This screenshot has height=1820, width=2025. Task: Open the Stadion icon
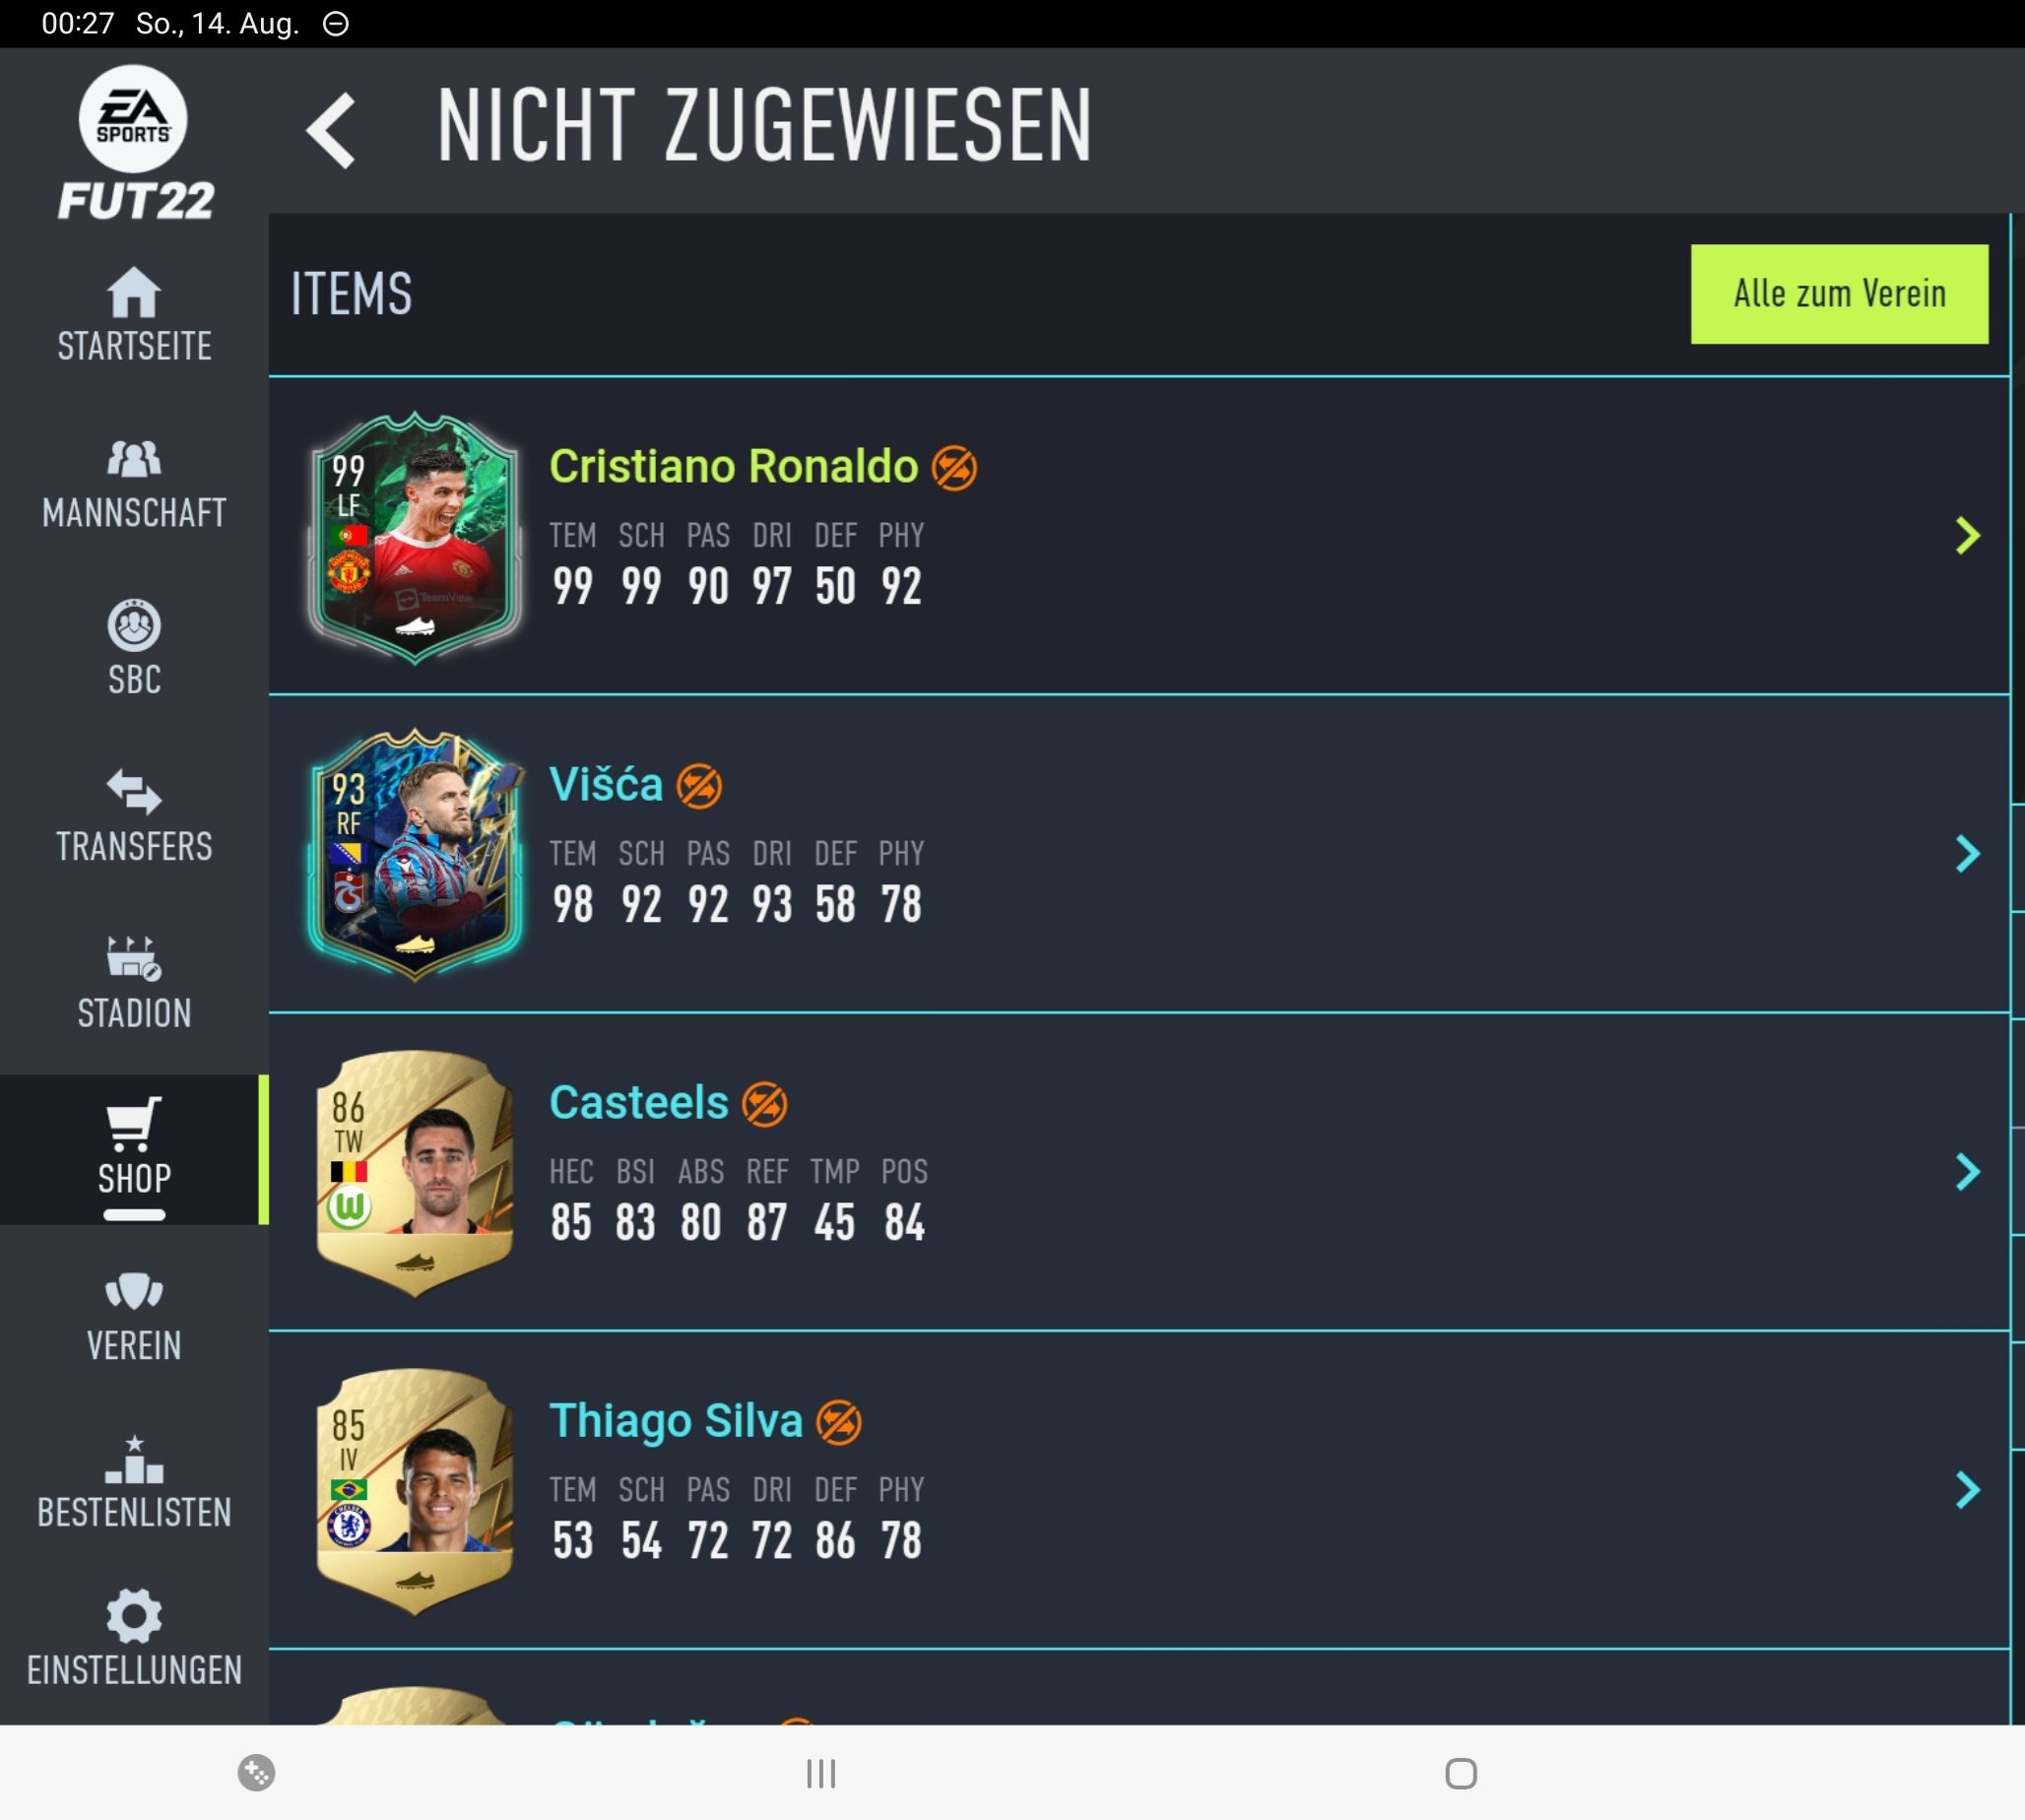134,958
